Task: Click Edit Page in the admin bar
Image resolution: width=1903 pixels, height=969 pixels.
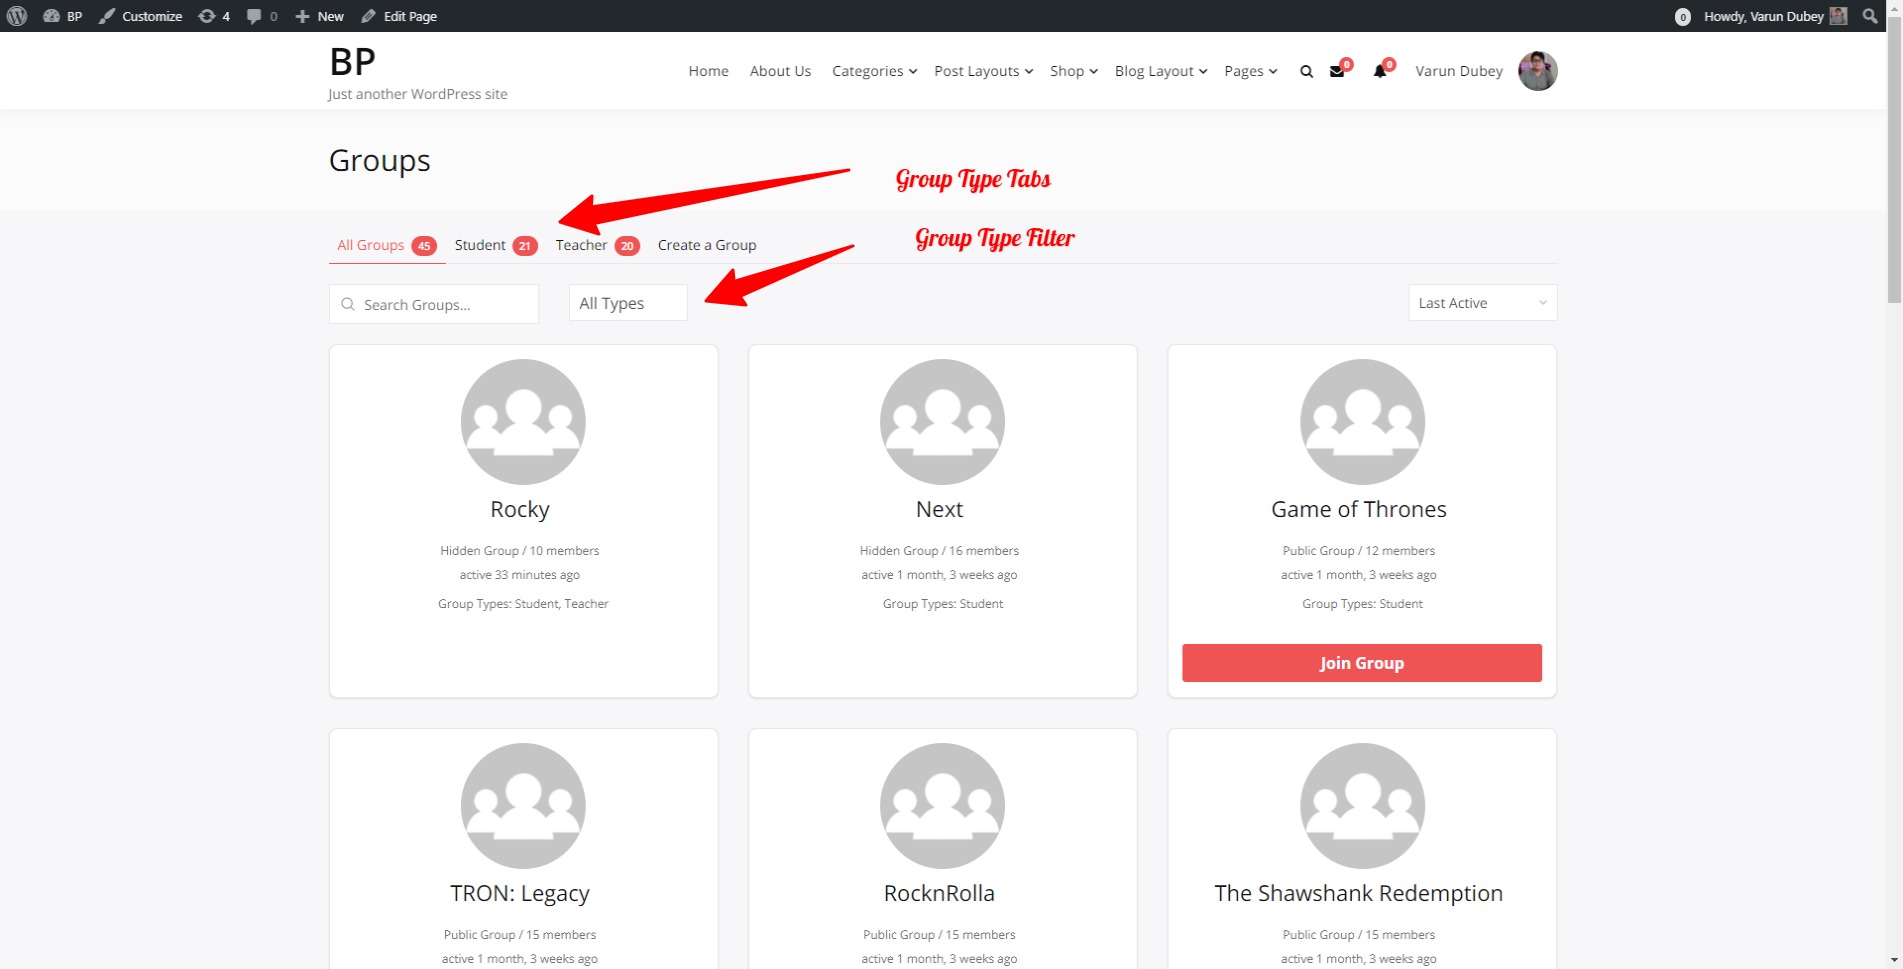Action: pyautogui.click(x=399, y=16)
